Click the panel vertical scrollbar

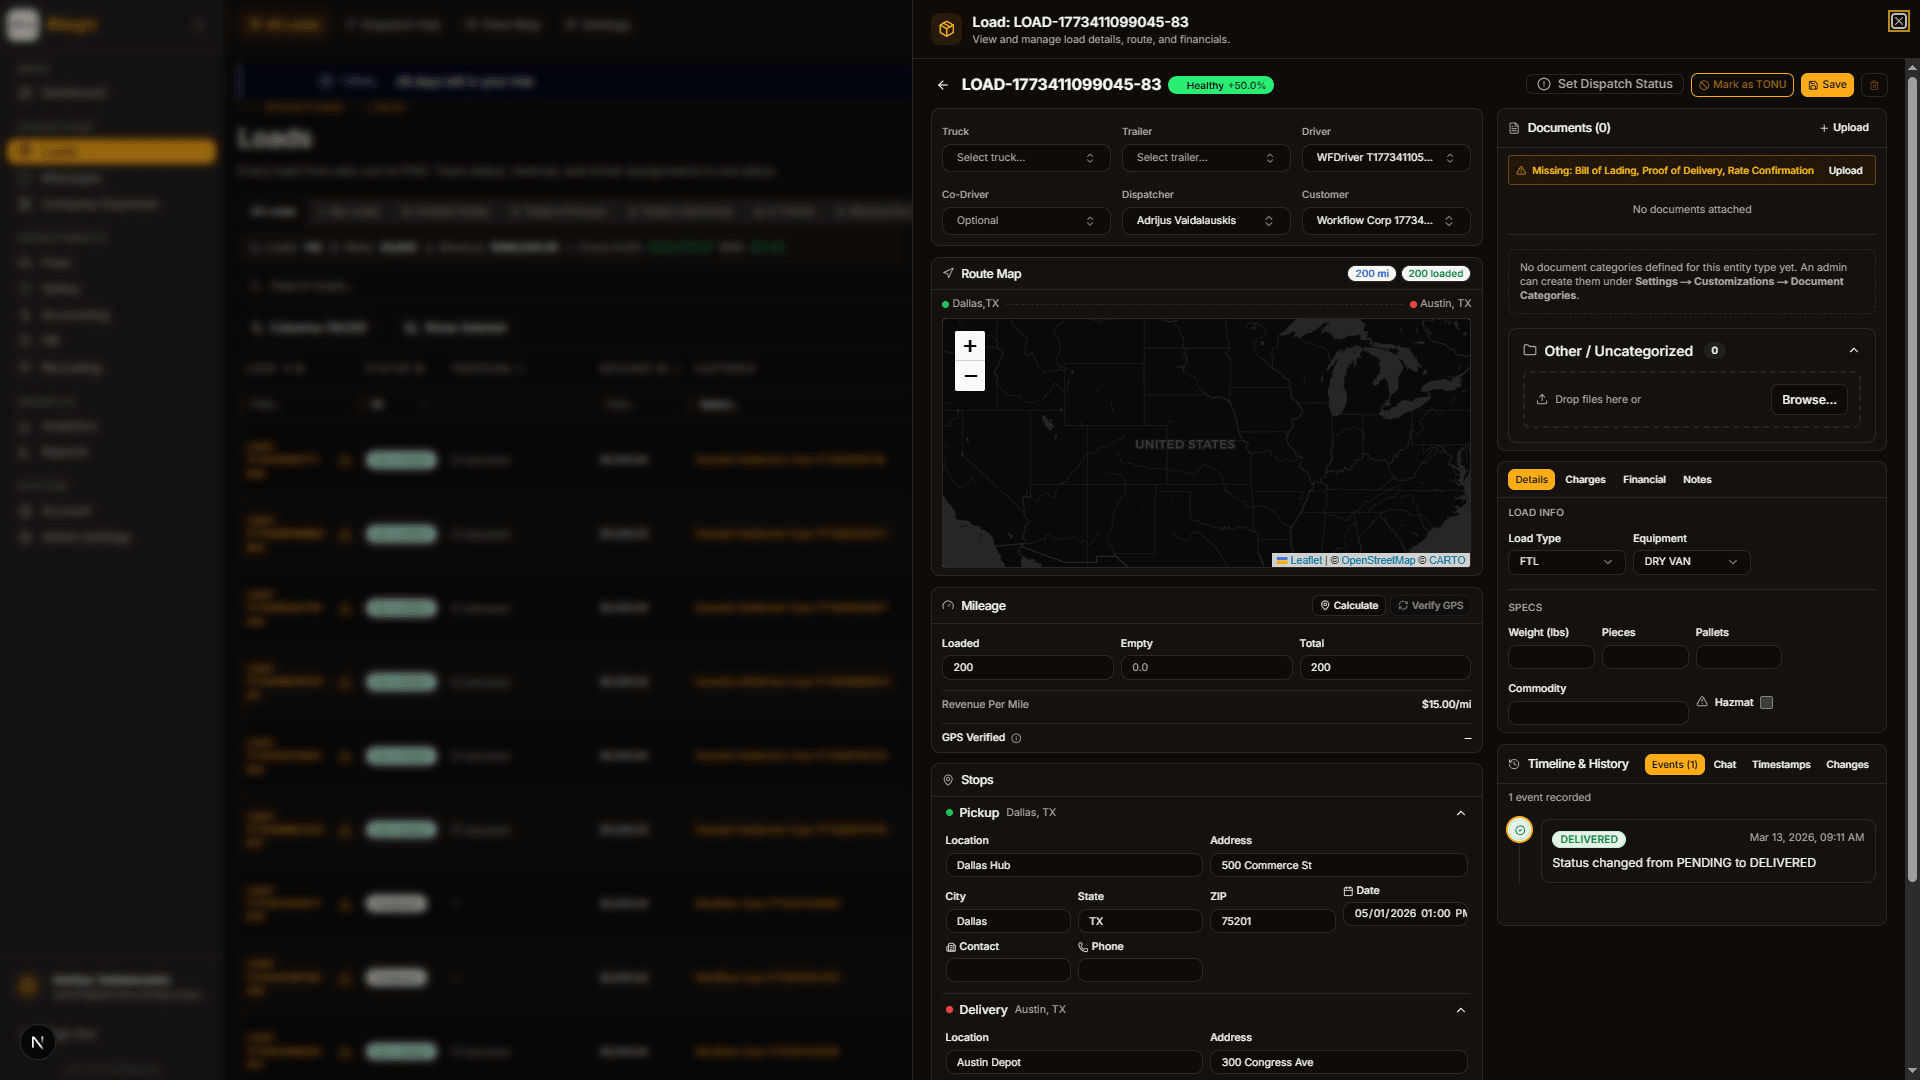coord(1912,480)
